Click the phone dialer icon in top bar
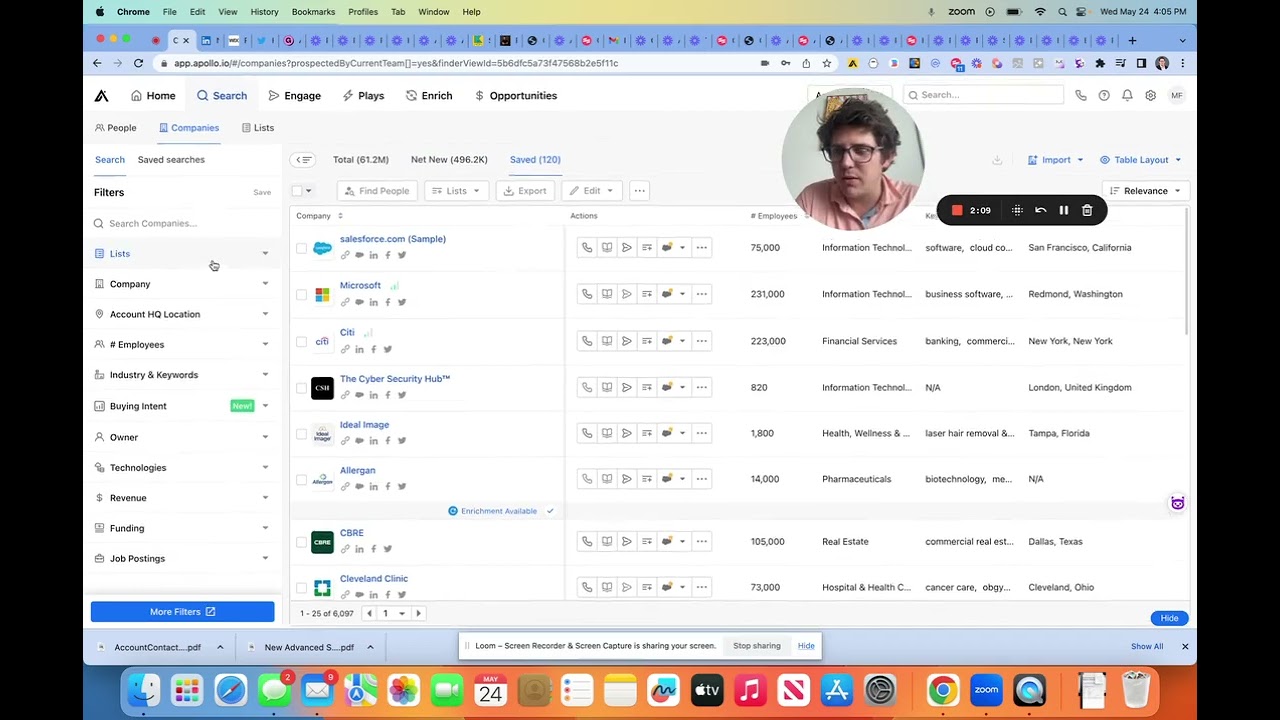Viewport: 1280px width, 720px height. (1081, 95)
